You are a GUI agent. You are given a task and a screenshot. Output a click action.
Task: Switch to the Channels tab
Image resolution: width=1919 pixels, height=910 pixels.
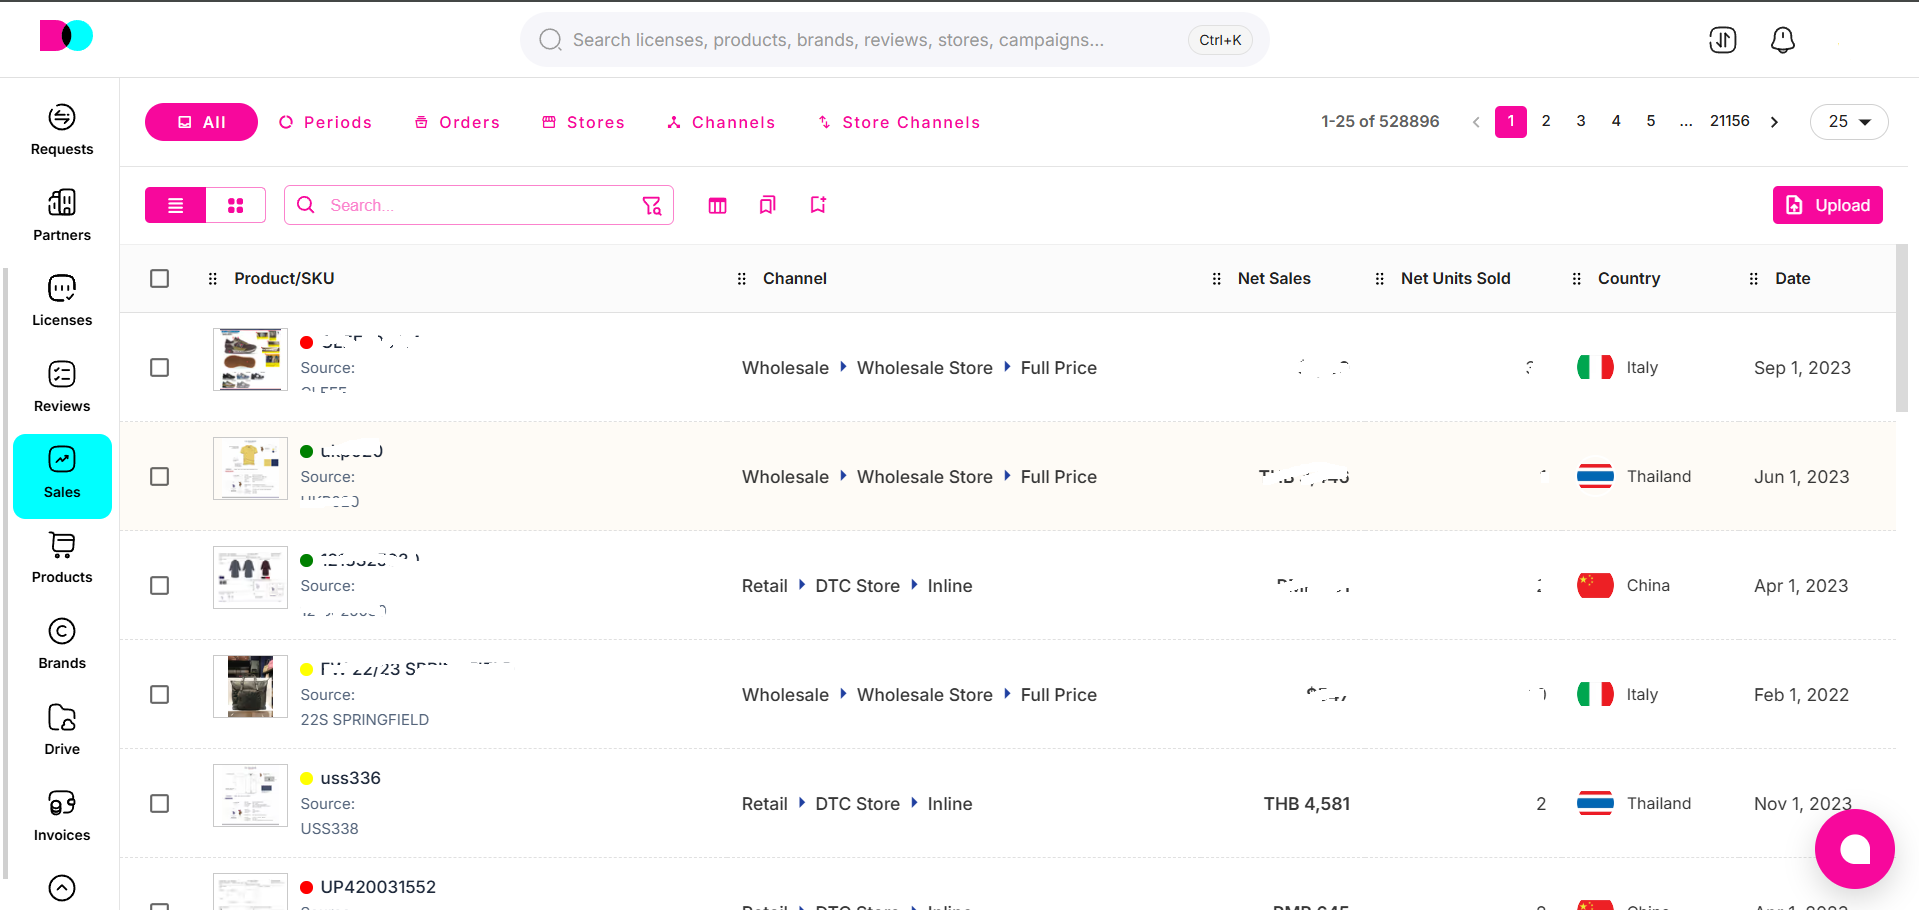(721, 122)
